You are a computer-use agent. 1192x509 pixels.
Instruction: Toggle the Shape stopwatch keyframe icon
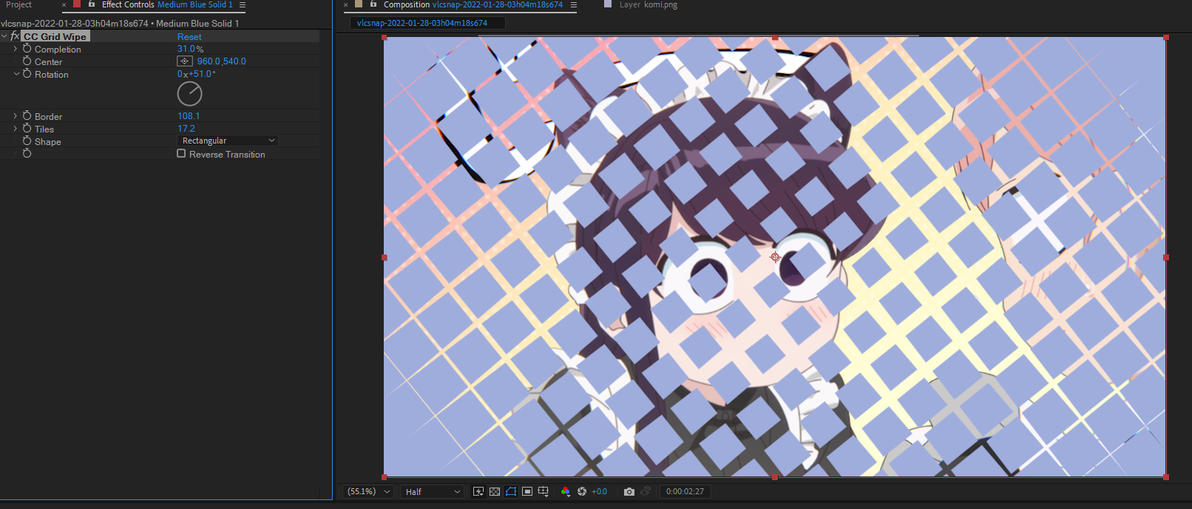(27, 141)
